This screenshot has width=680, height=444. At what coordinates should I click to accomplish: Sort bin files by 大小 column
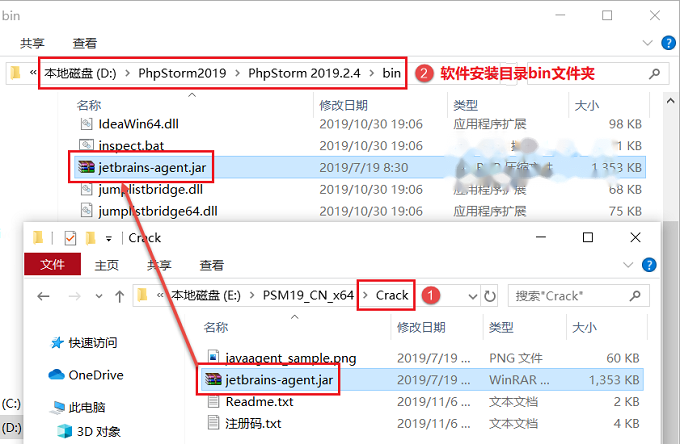coord(587,105)
